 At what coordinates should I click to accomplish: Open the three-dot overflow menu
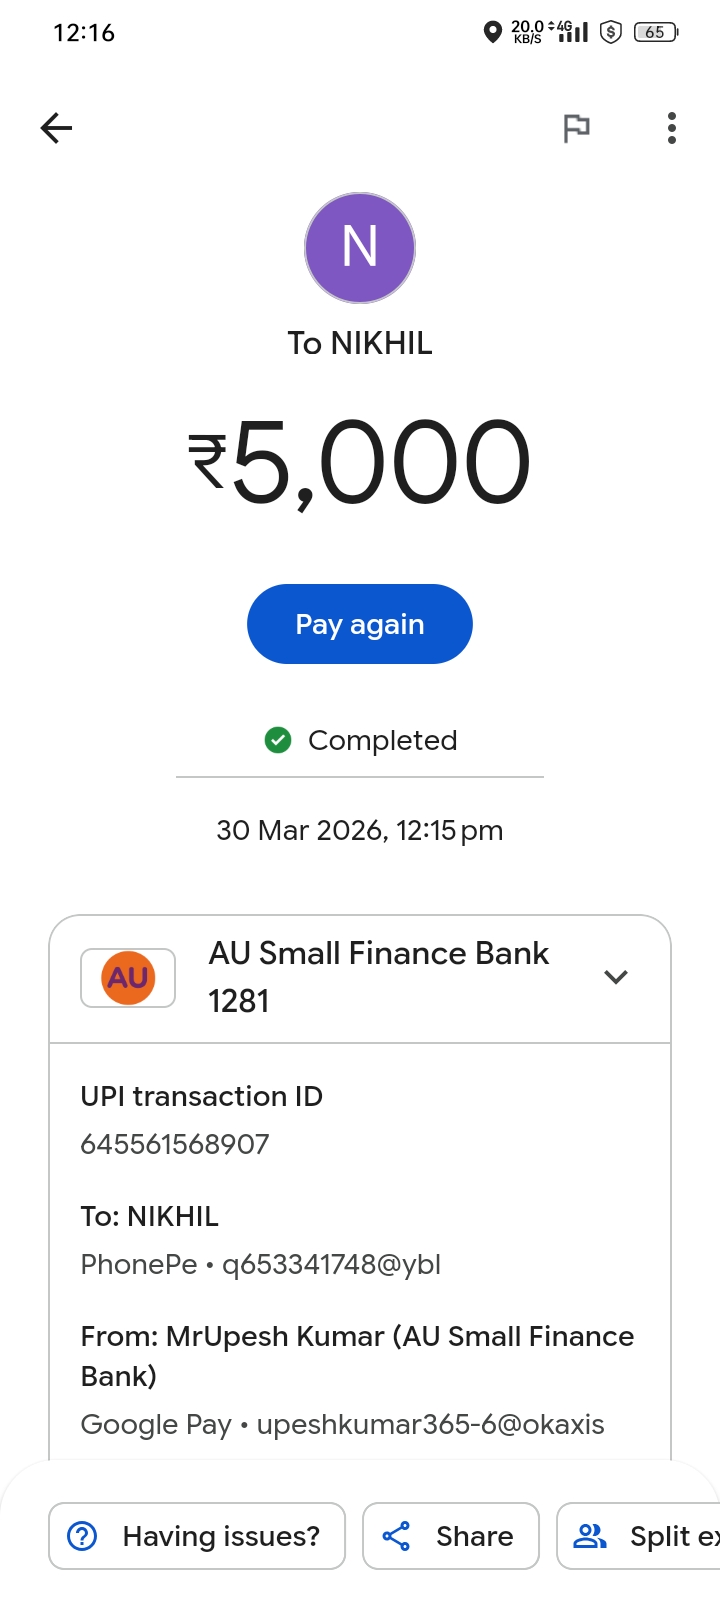(672, 128)
